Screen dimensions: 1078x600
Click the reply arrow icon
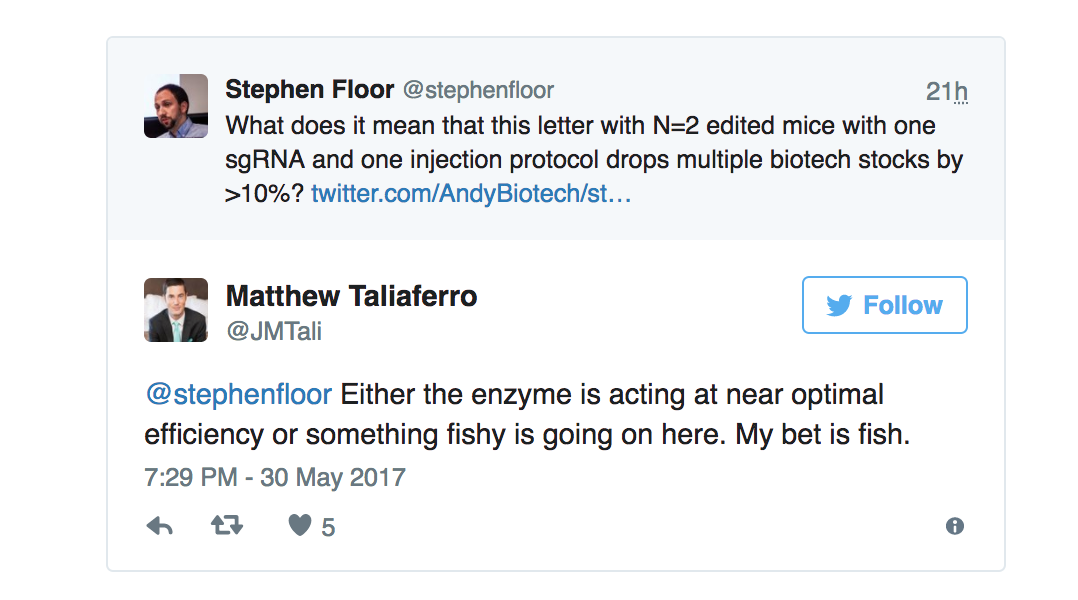coord(159,526)
